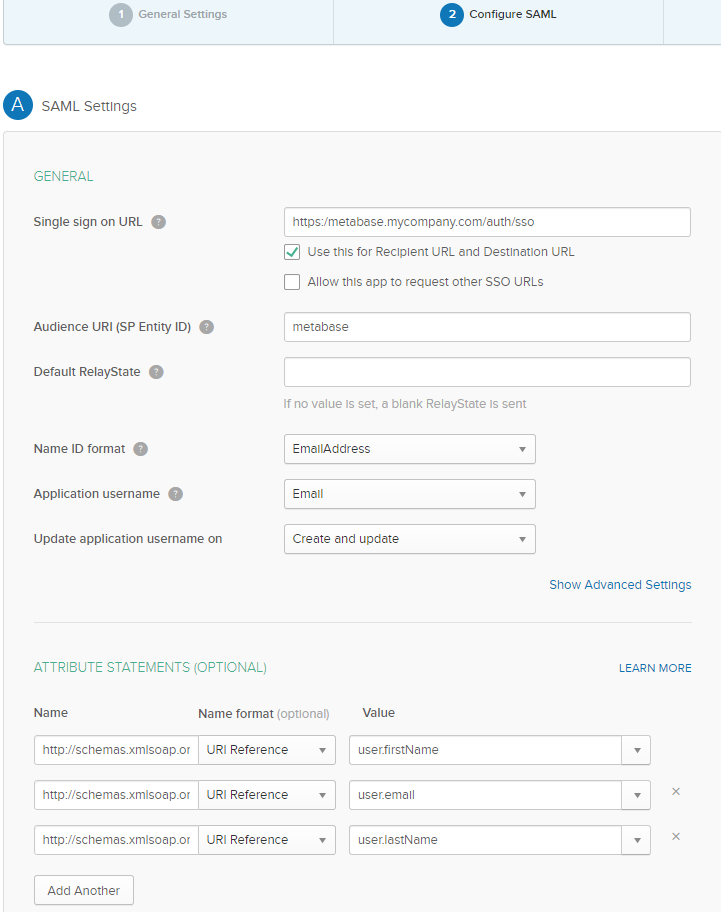This screenshot has height=912, width=721.
Task: Open Update application username on dropdown
Action: [x=409, y=539]
